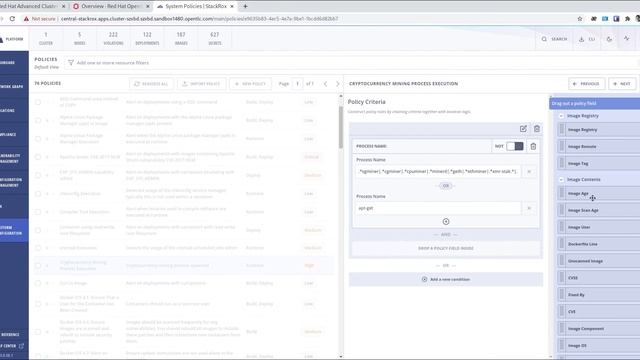The width and height of the screenshot is (640, 360).
Task: Select the Image Registry policy field
Action: pos(598,130)
